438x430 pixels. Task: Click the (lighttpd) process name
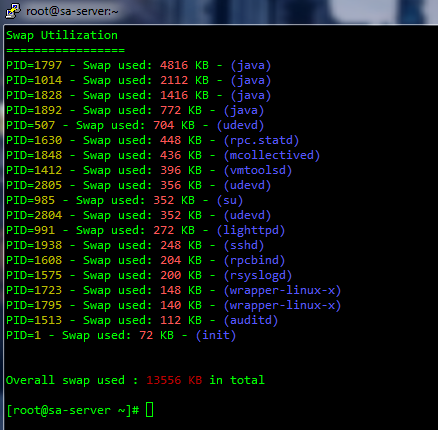click(x=251, y=230)
